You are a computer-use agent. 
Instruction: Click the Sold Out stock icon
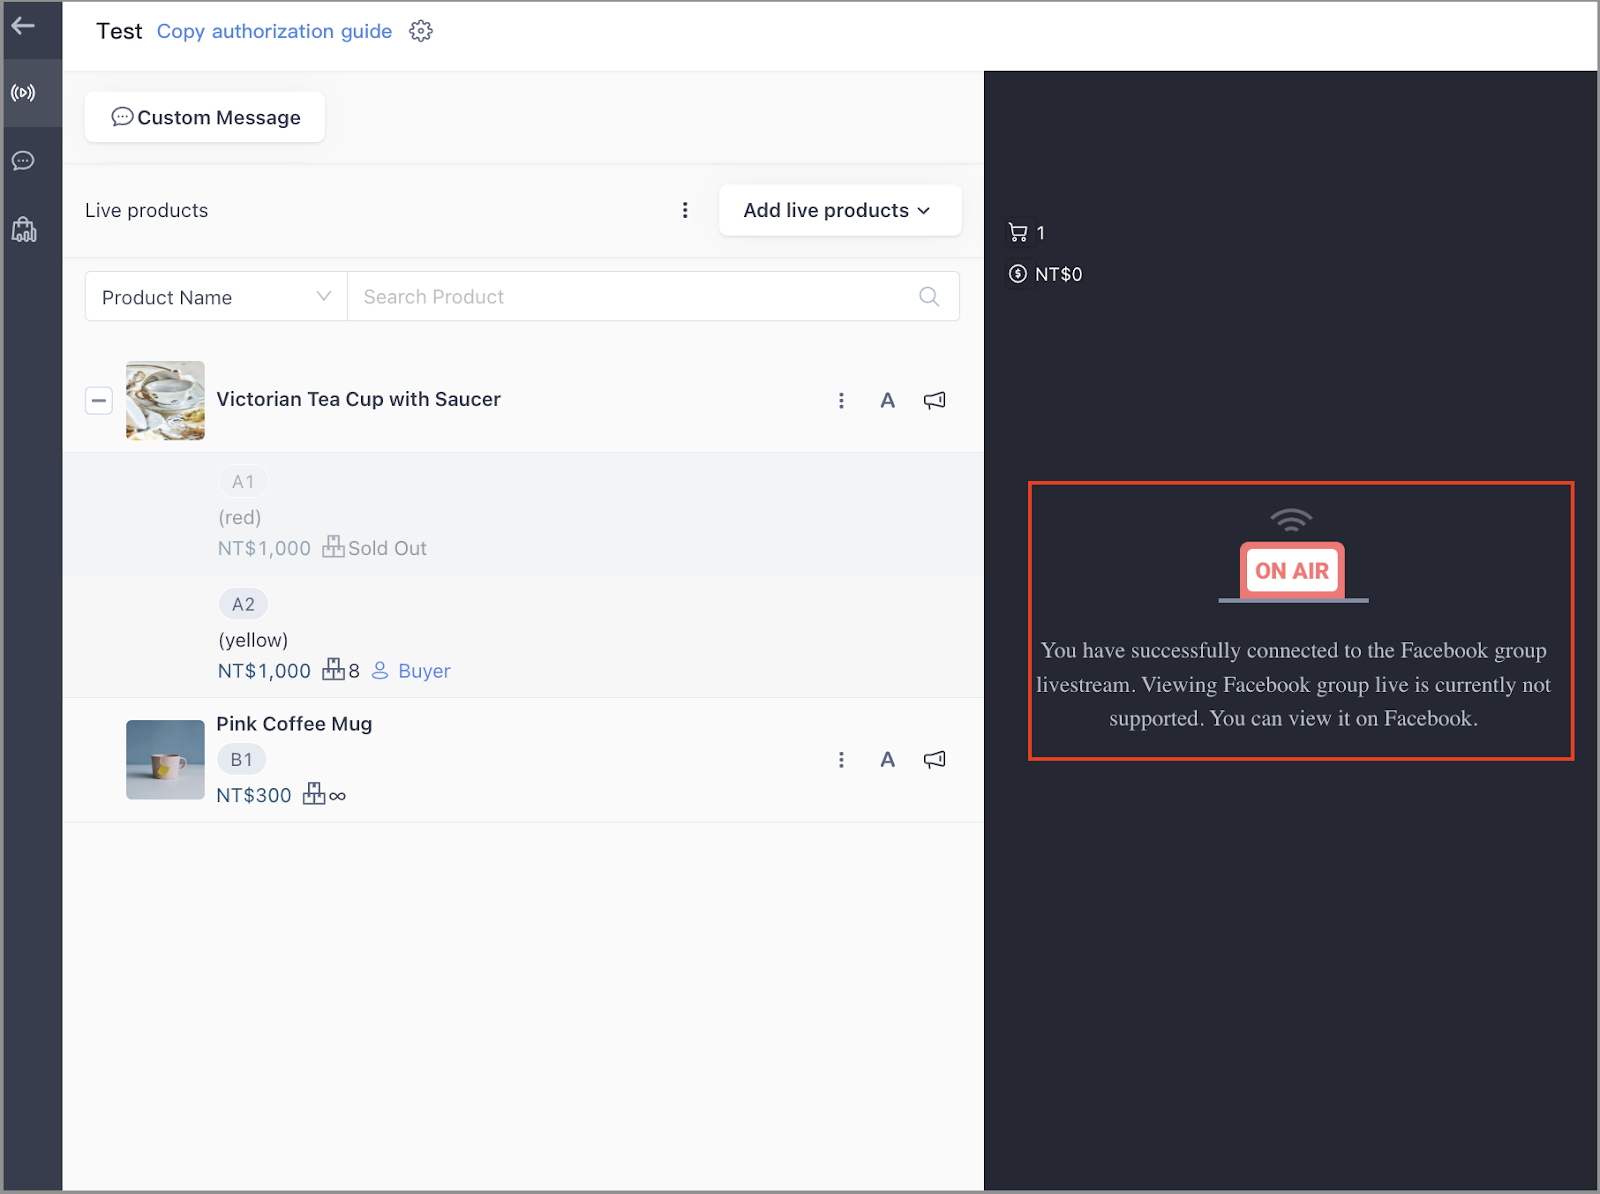pos(333,547)
